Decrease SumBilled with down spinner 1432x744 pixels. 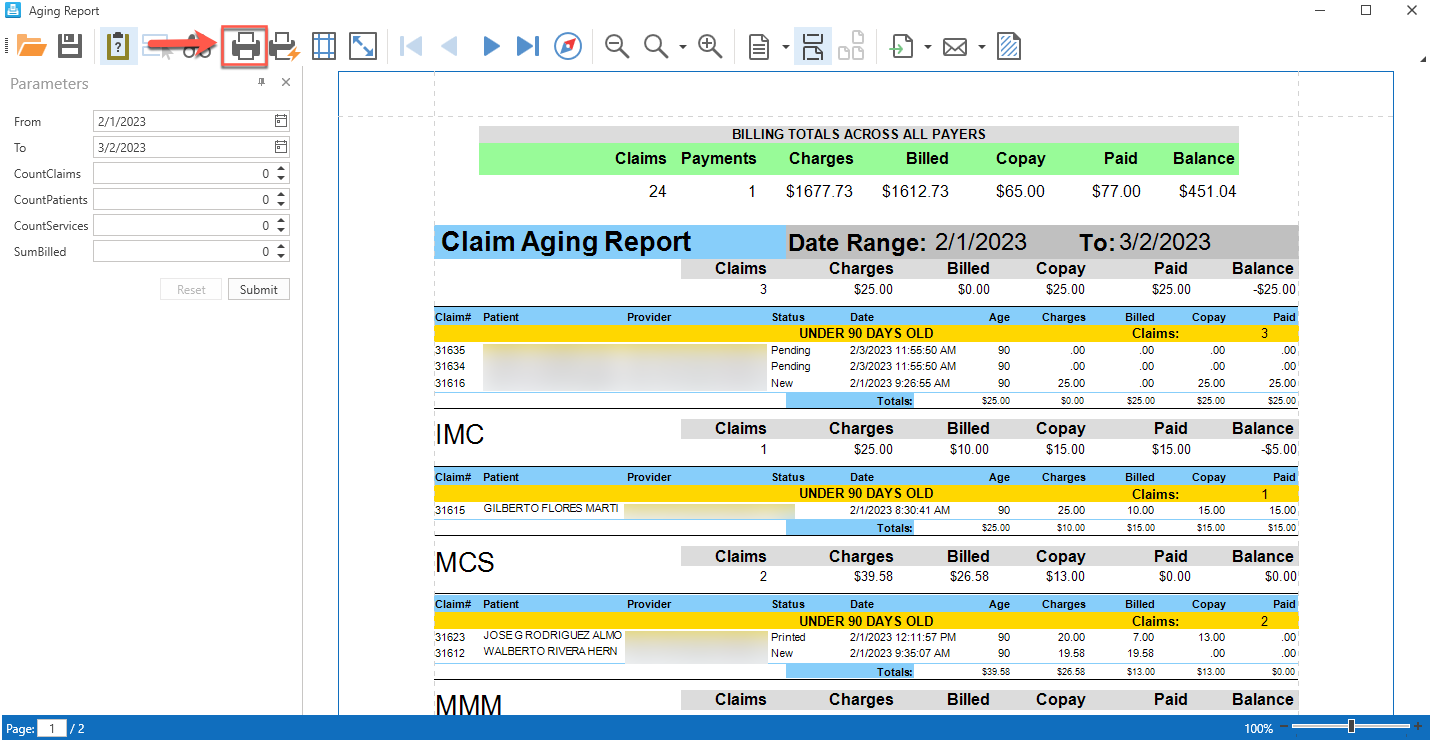point(282,256)
